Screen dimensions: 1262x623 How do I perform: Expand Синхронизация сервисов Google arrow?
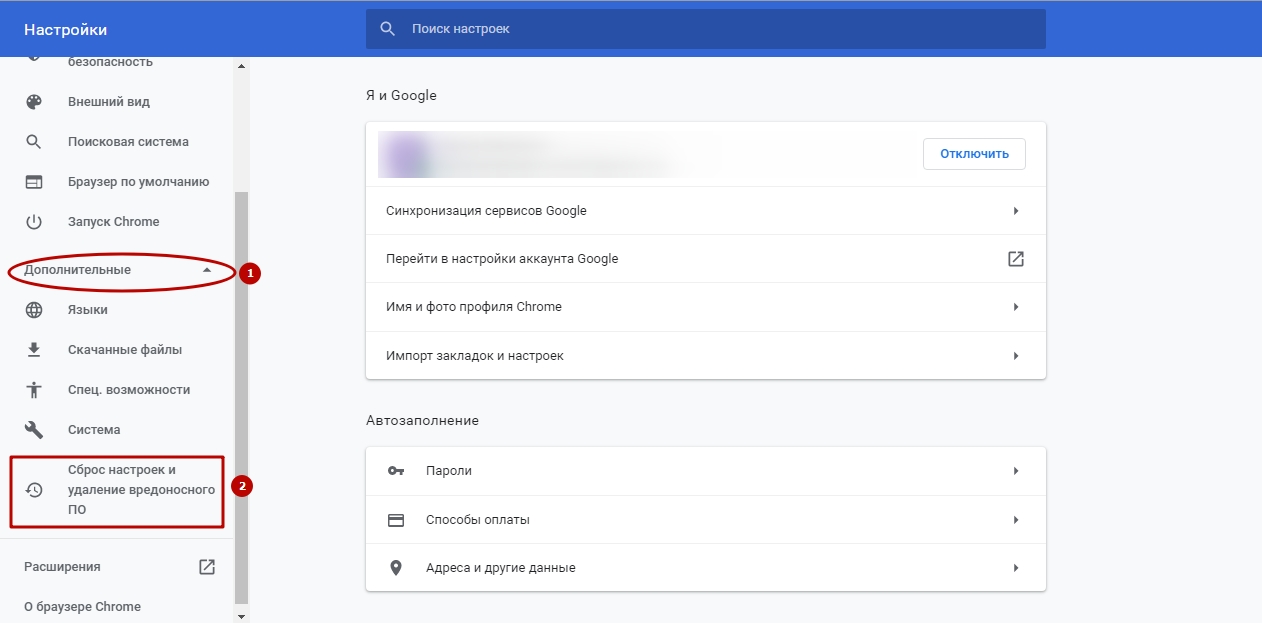pyautogui.click(x=1015, y=211)
